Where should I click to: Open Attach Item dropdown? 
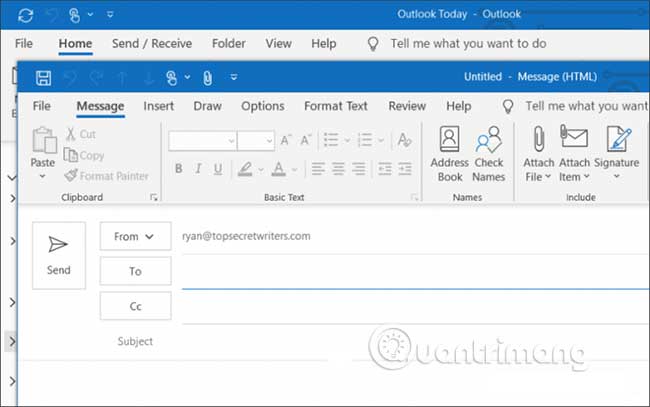[574, 154]
